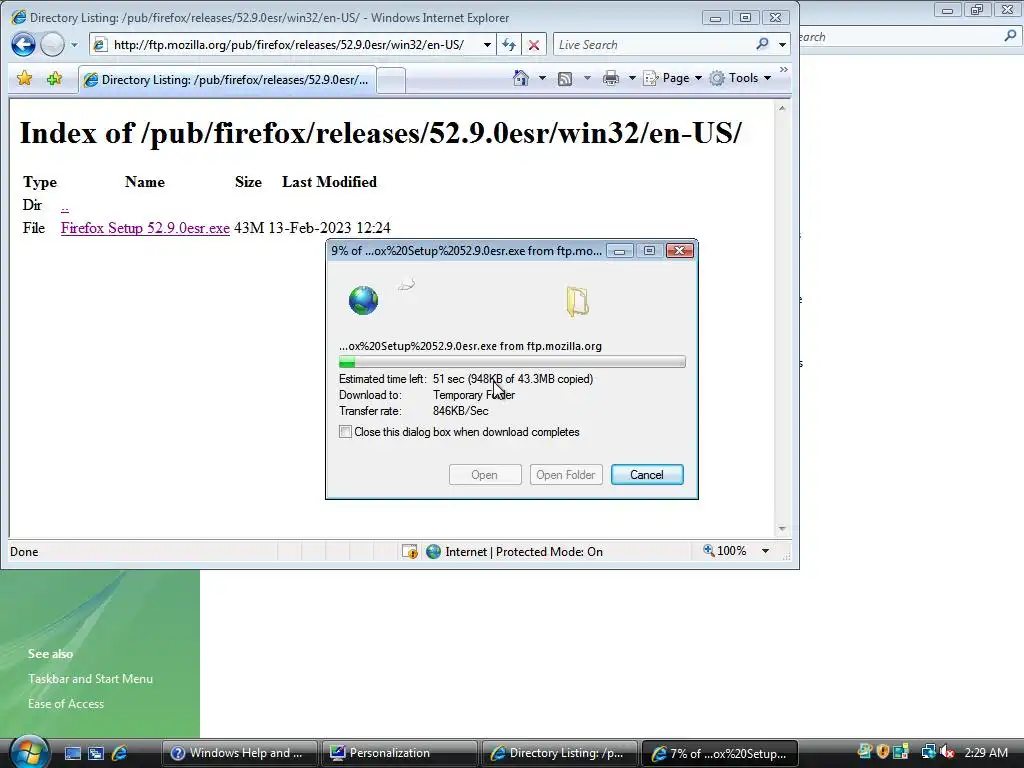
Task: Click the Windows Start orb
Action: (29, 751)
